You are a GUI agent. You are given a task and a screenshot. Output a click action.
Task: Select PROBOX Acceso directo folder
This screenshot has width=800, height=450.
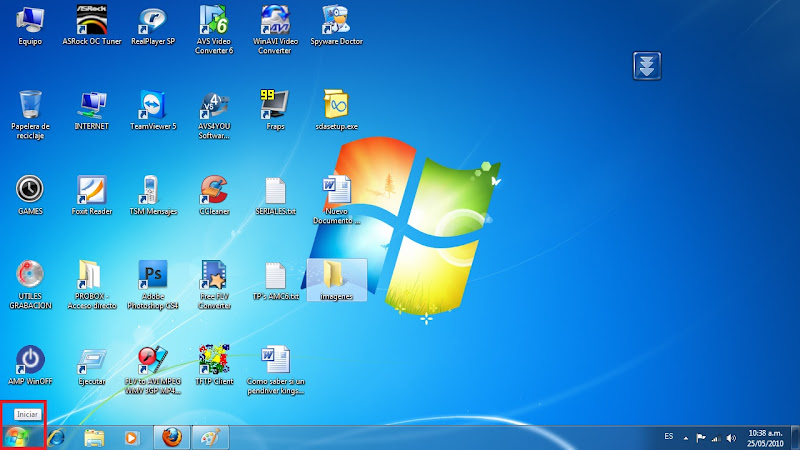click(x=92, y=285)
